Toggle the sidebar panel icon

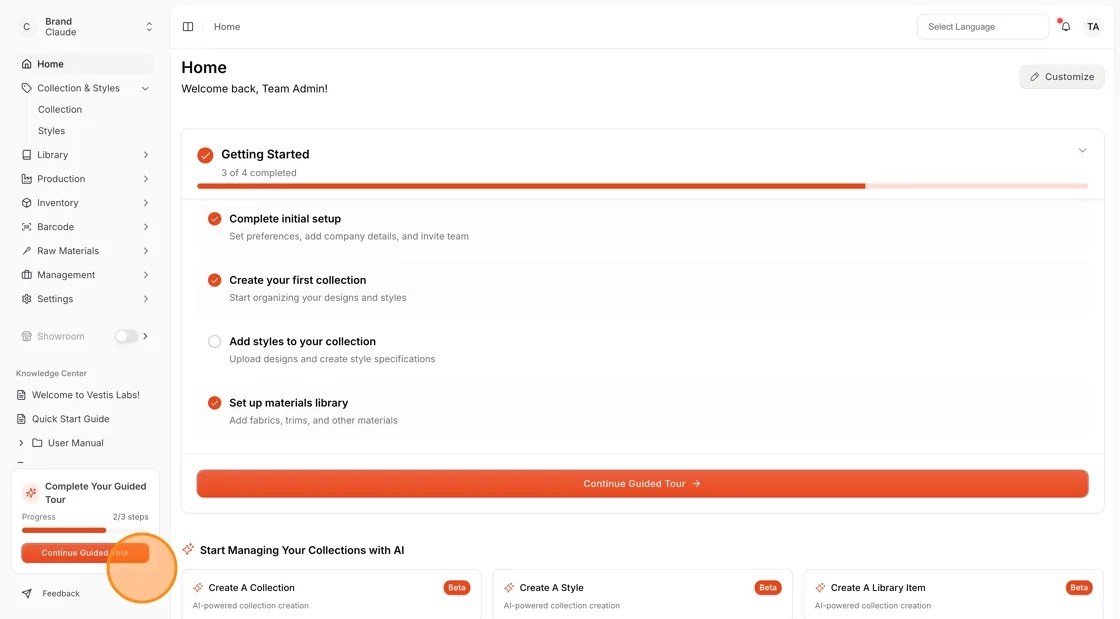pos(188,26)
